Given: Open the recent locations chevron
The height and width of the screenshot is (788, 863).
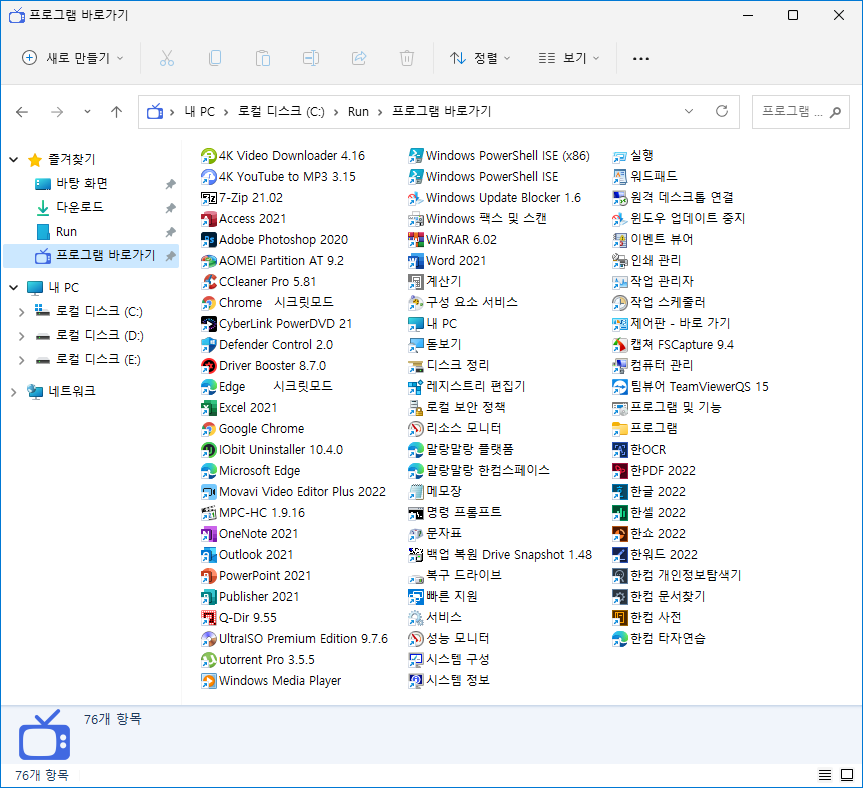Looking at the screenshot, I should pos(87,112).
